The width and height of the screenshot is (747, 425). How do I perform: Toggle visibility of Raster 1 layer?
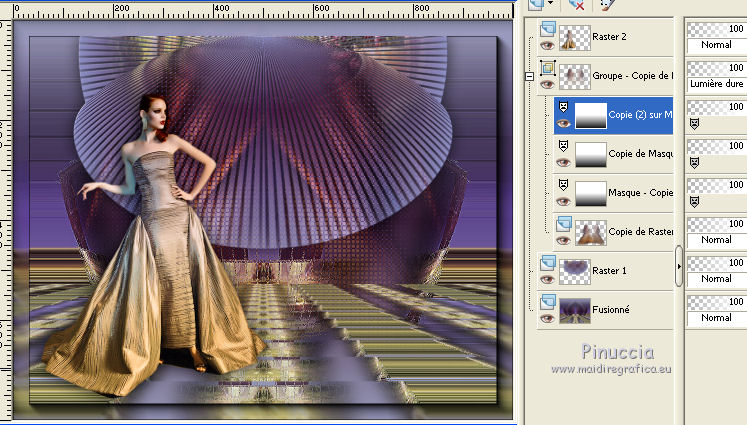coord(547,278)
